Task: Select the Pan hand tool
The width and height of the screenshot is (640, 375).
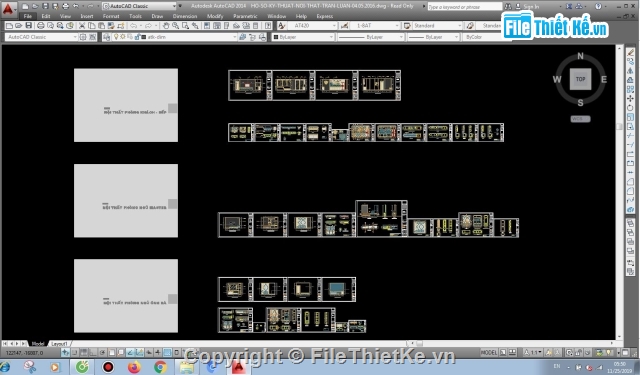Action: 166,25
